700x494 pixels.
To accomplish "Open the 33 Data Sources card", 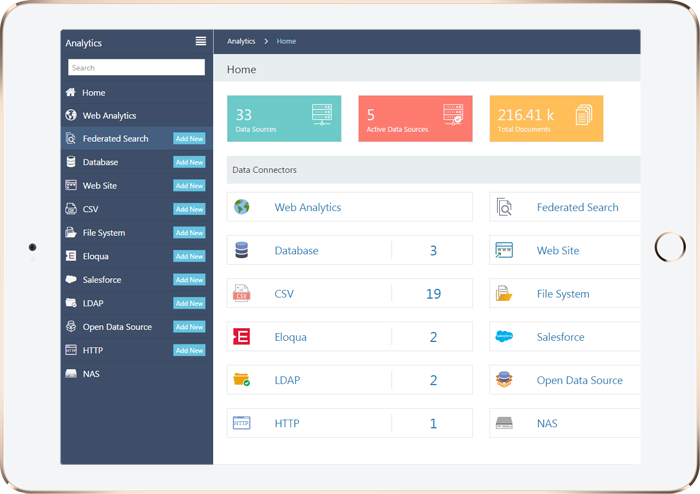I will tap(284, 118).
